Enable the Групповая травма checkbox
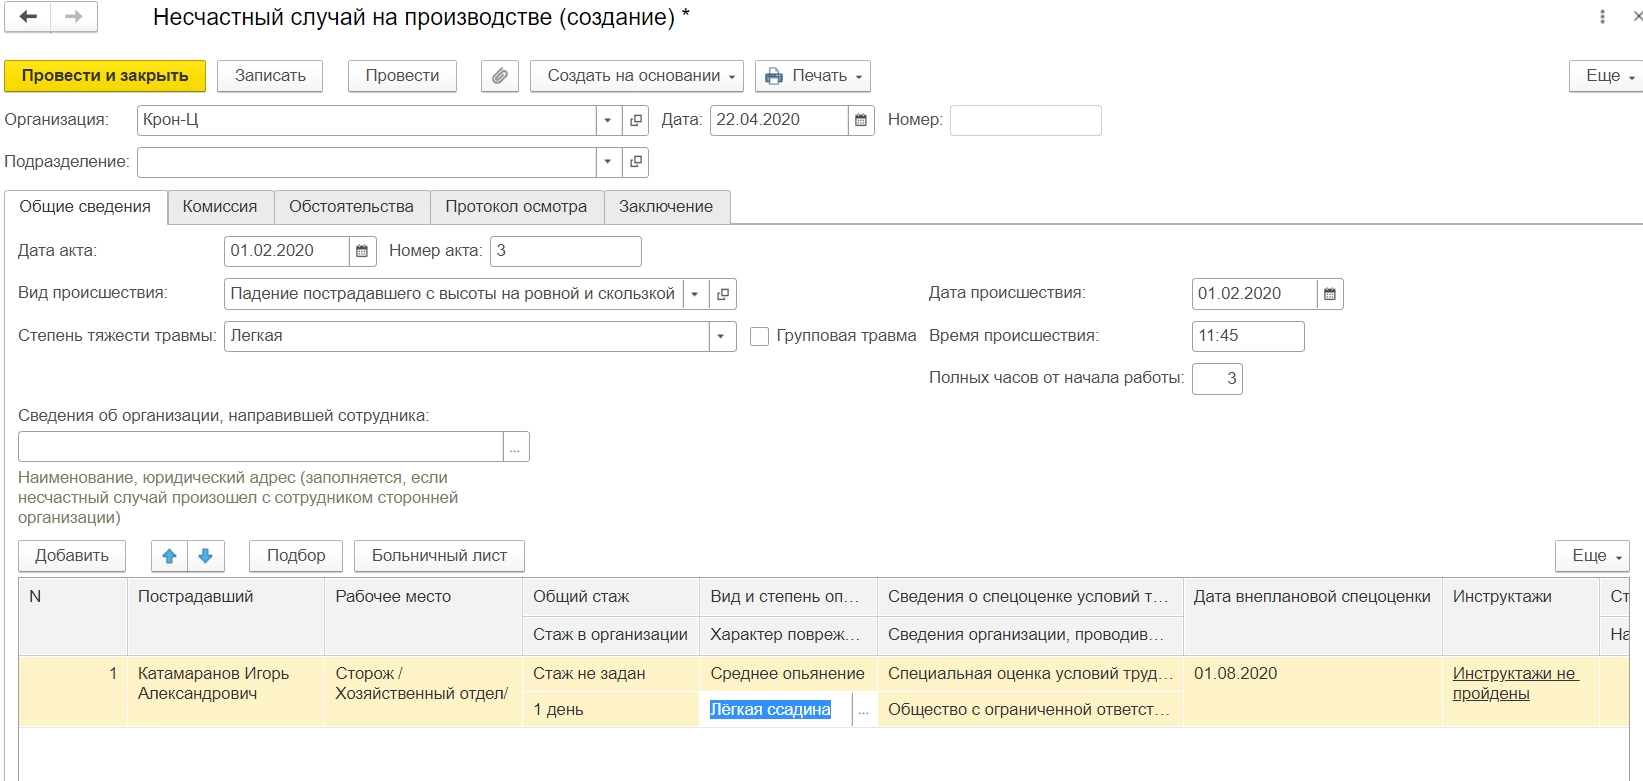Screen dimensions: 1643x781 pos(760,336)
